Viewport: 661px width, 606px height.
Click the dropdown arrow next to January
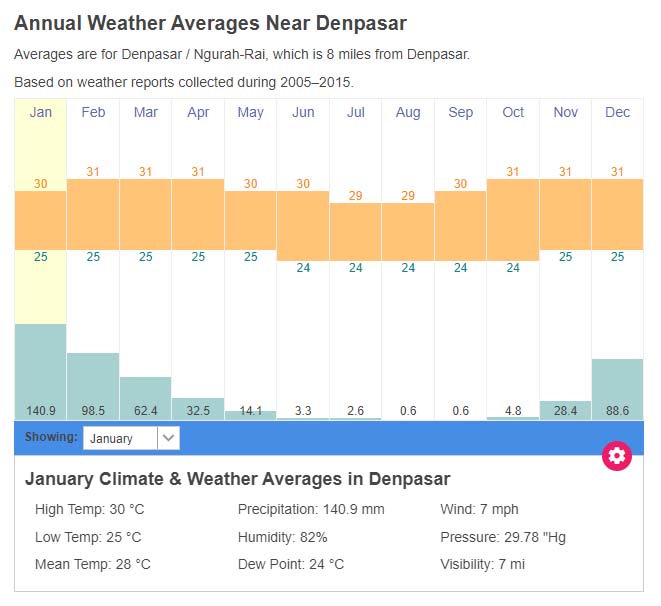click(168, 438)
